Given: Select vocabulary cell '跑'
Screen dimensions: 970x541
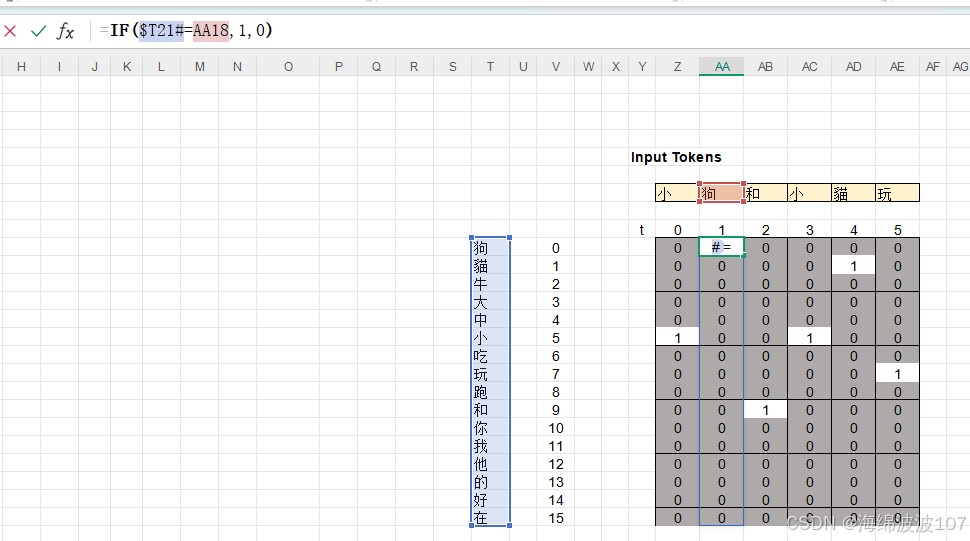Looking at the screenshot, I should tap(490, 391).
